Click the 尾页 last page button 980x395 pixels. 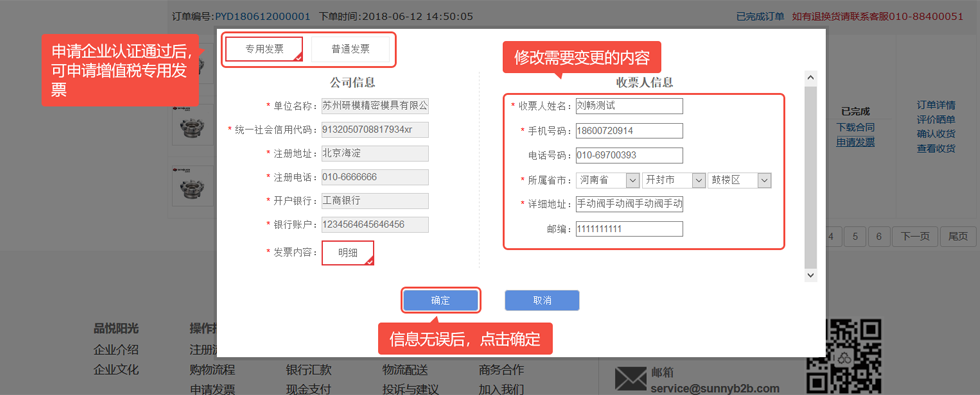(x=958, y=236)
